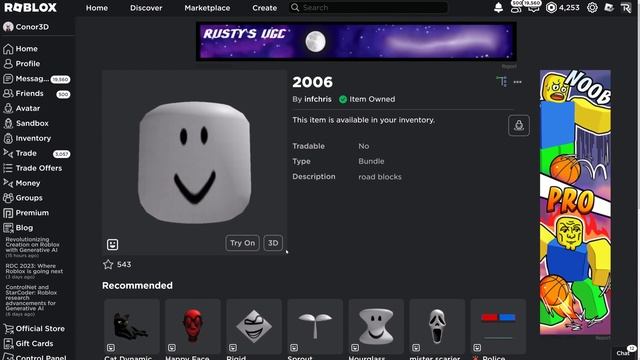The height and width of the screenshot is (360, 640).
Task: Click the Profile person icon in sidebar
Action: [x=8, y=64]
